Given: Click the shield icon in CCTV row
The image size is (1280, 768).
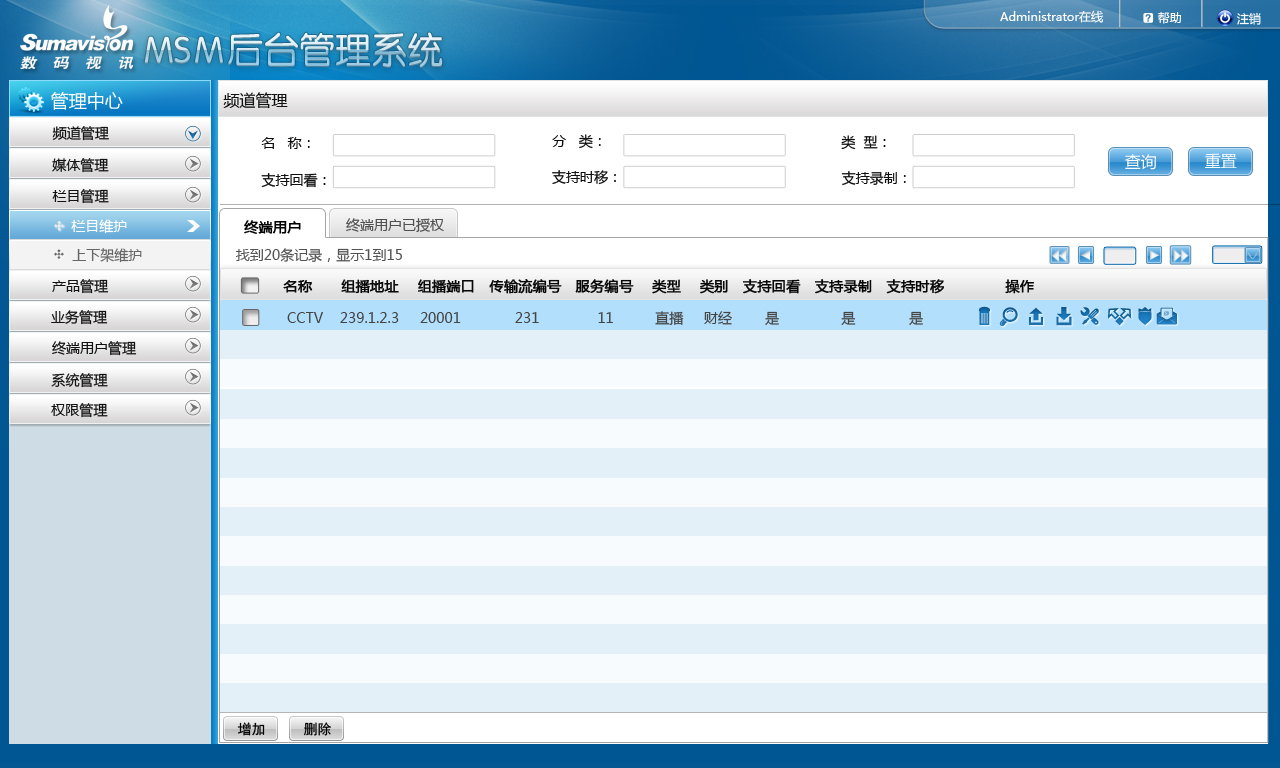Looking at the screenshot, I should pyautogui.click(x=1145, y=316).
